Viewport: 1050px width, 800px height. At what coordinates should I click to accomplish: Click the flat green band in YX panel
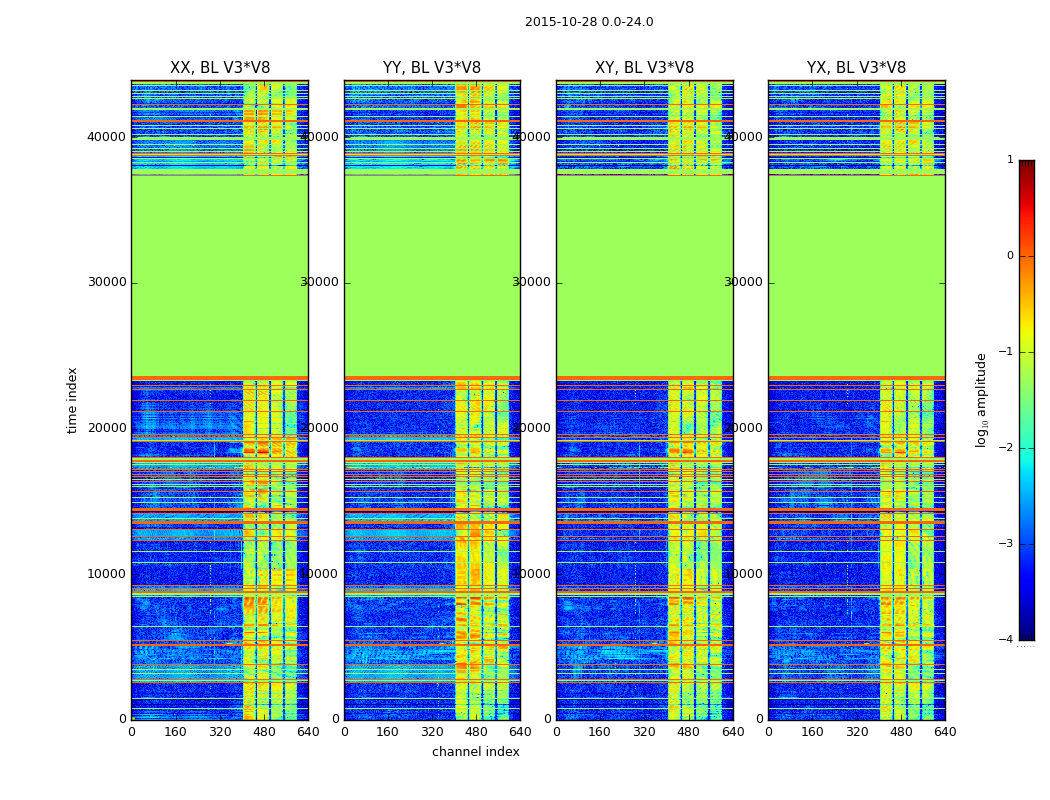(856, 276)
